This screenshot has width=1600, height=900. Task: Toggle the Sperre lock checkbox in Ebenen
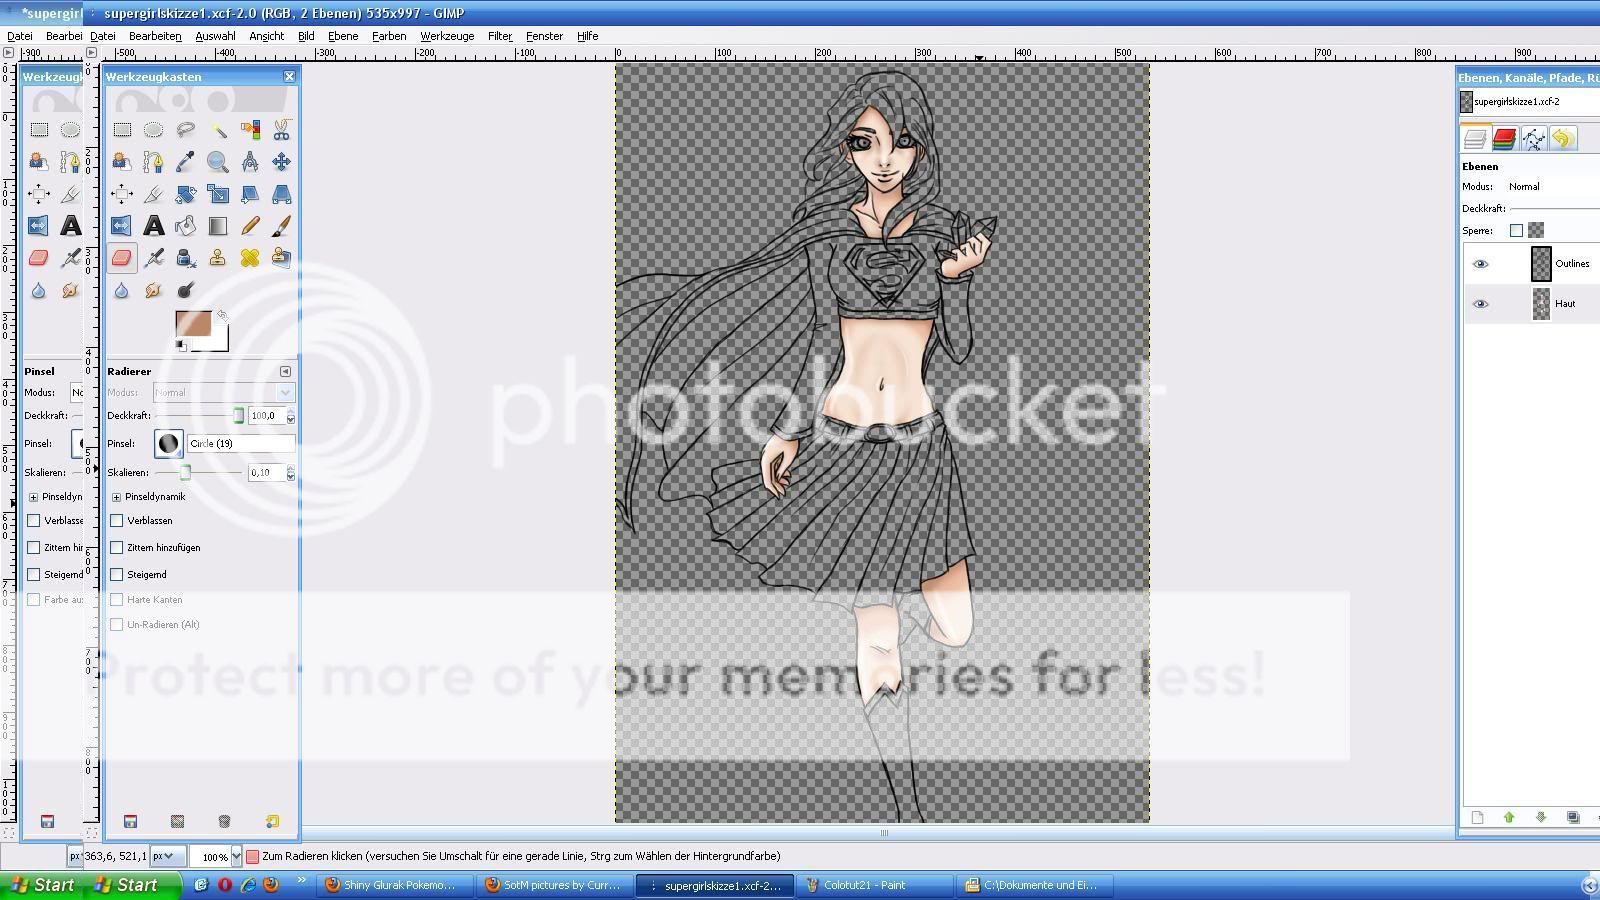coord(1516,231)
